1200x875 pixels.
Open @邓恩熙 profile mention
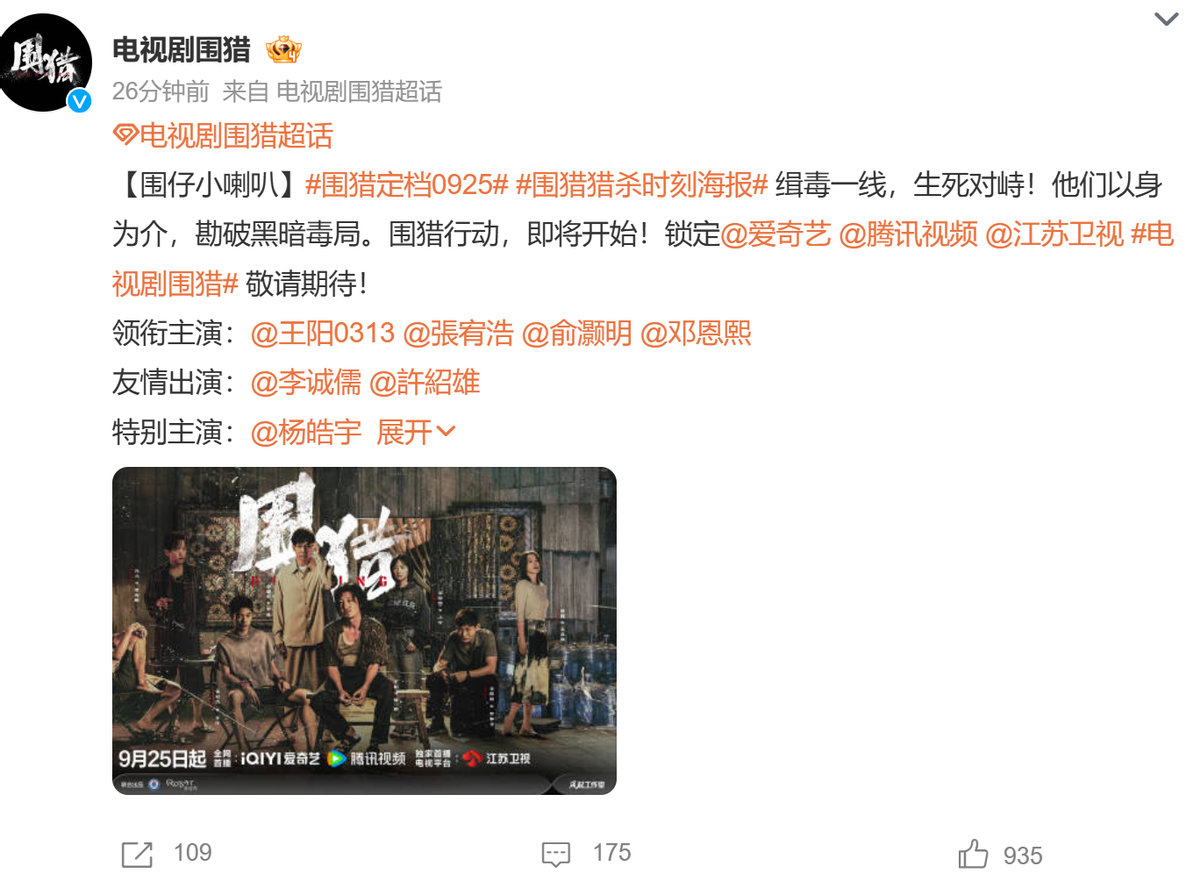tap(695, 333)
